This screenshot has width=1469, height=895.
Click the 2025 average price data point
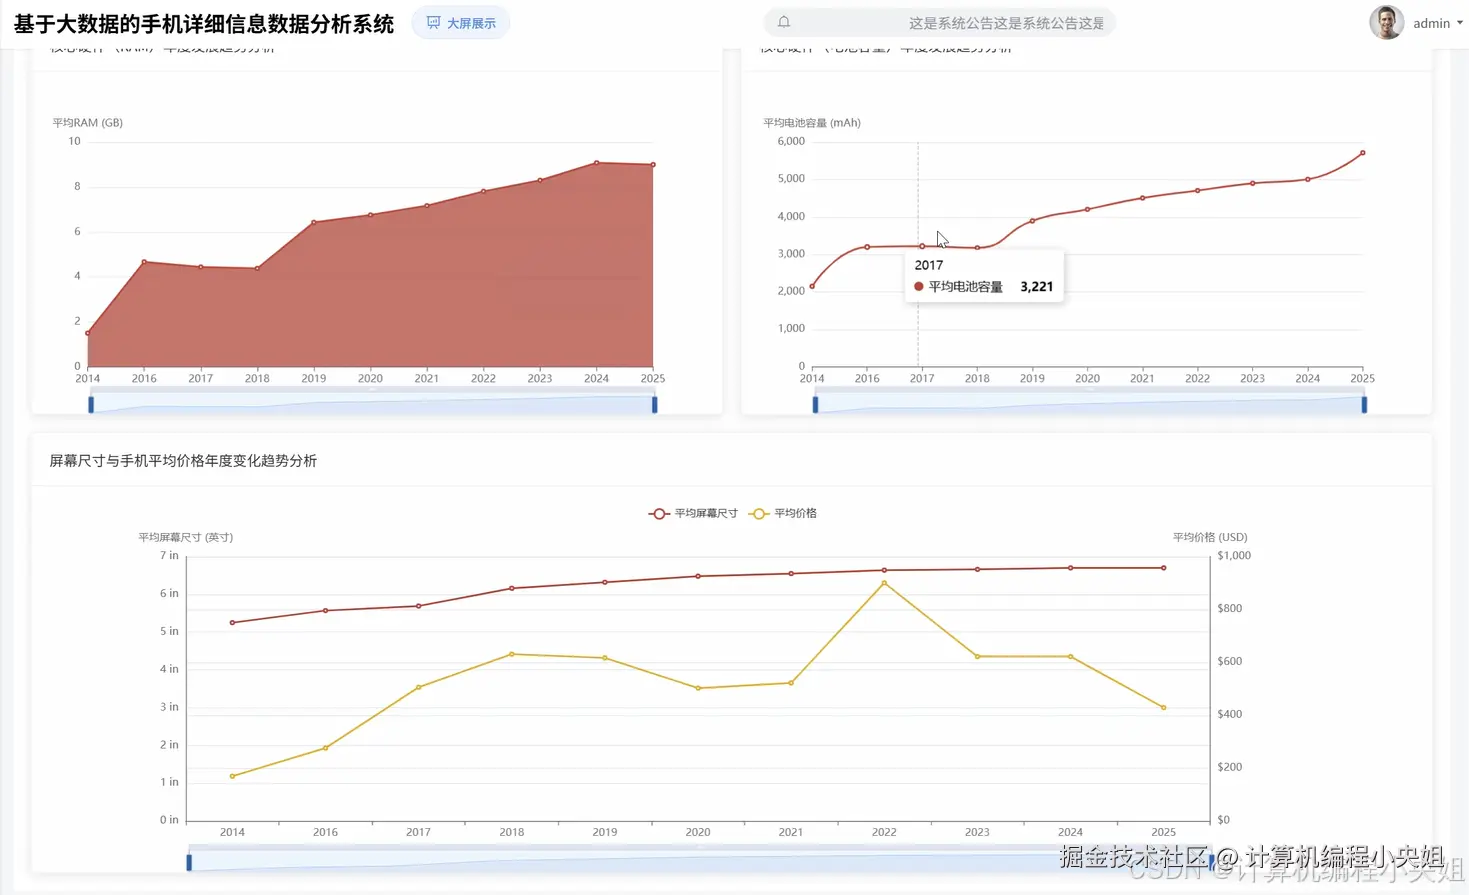click(x=1163, y=708)
